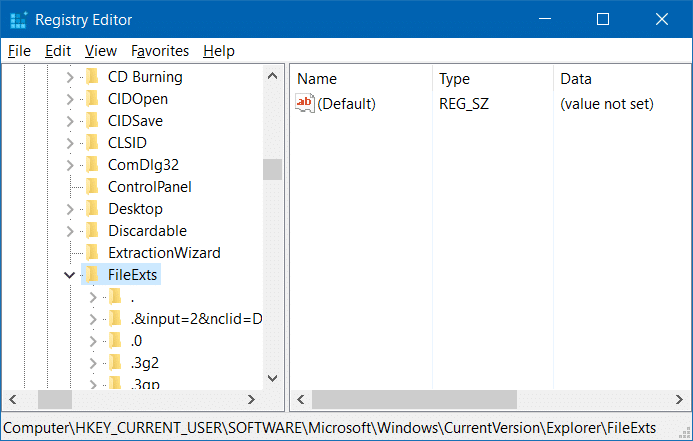Image resolution: width=693 pixels, height=441 pixels.
Task: Select the FileExts folder icon
Action: coord(92,275)
